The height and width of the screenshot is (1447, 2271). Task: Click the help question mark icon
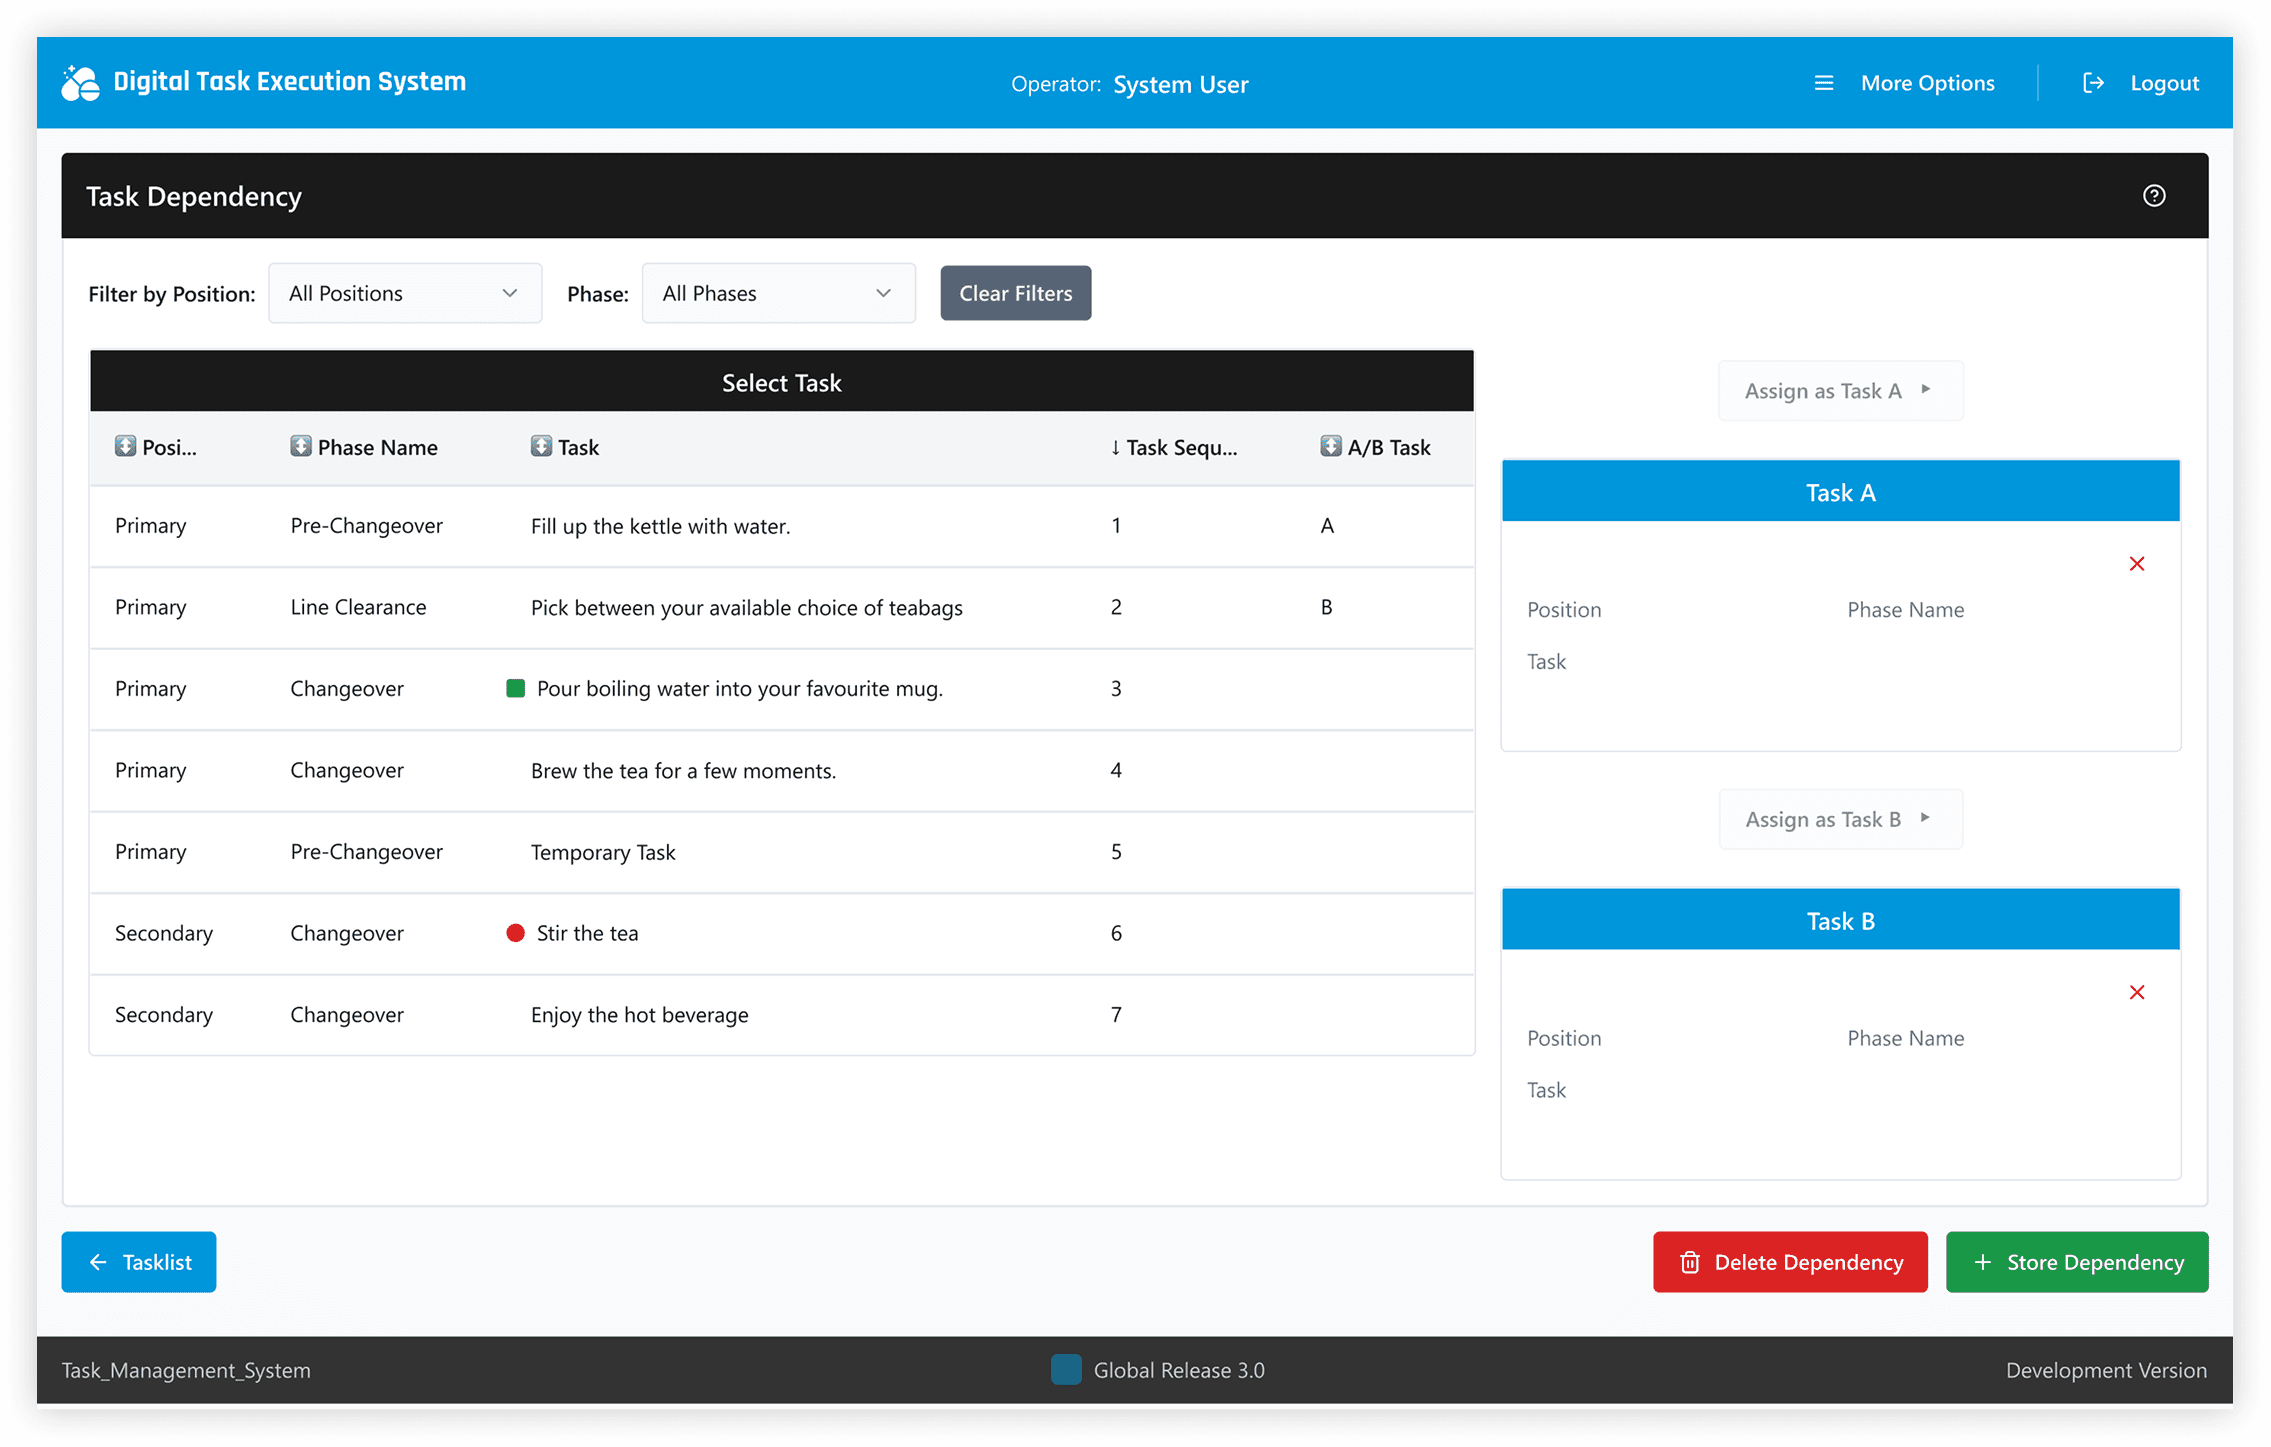(x=2154, y=196)
